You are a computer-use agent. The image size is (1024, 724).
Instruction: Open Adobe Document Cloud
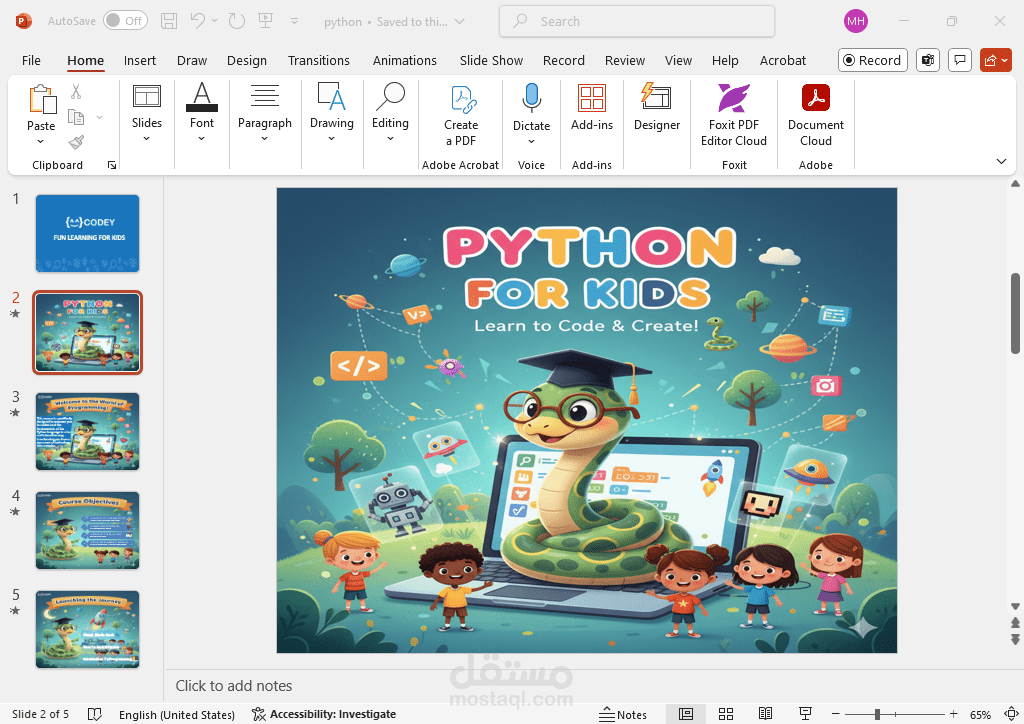(x=816, y=116)
